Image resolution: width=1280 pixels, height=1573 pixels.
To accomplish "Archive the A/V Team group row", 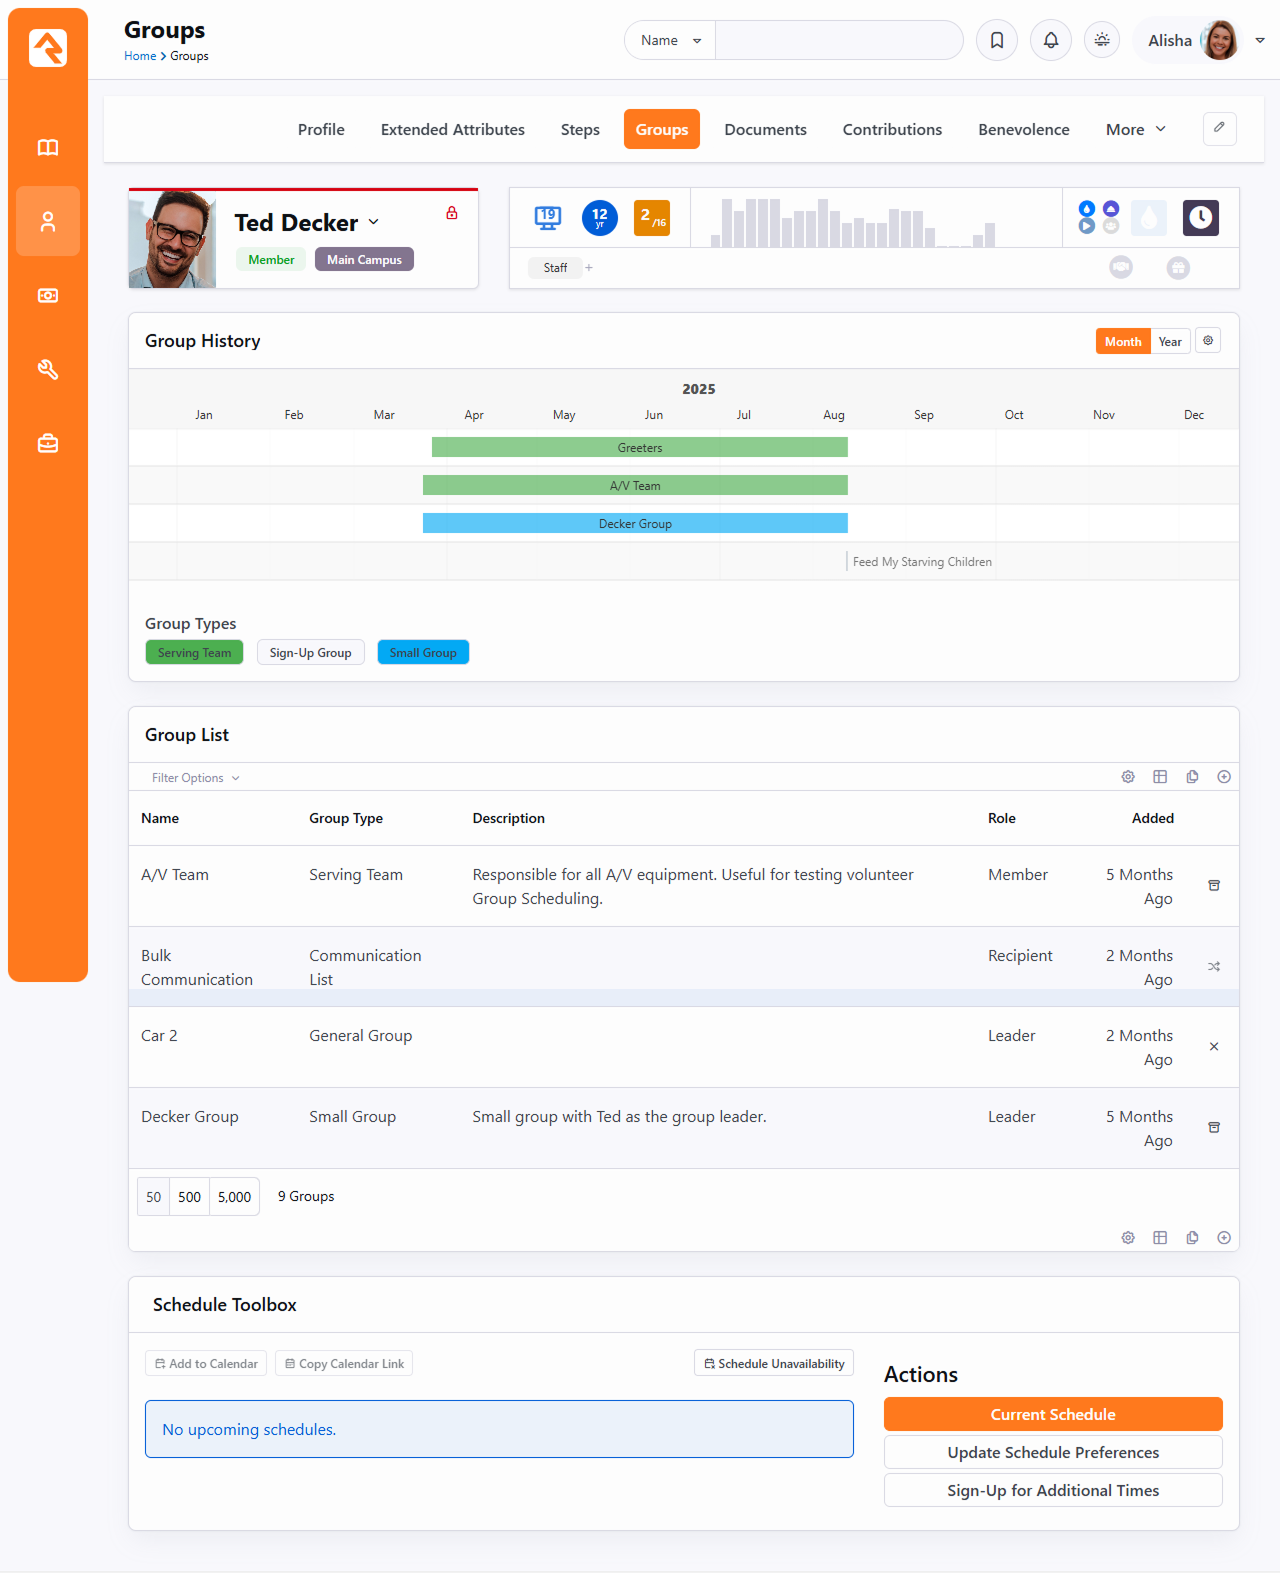I will [x=1214, y=886].
